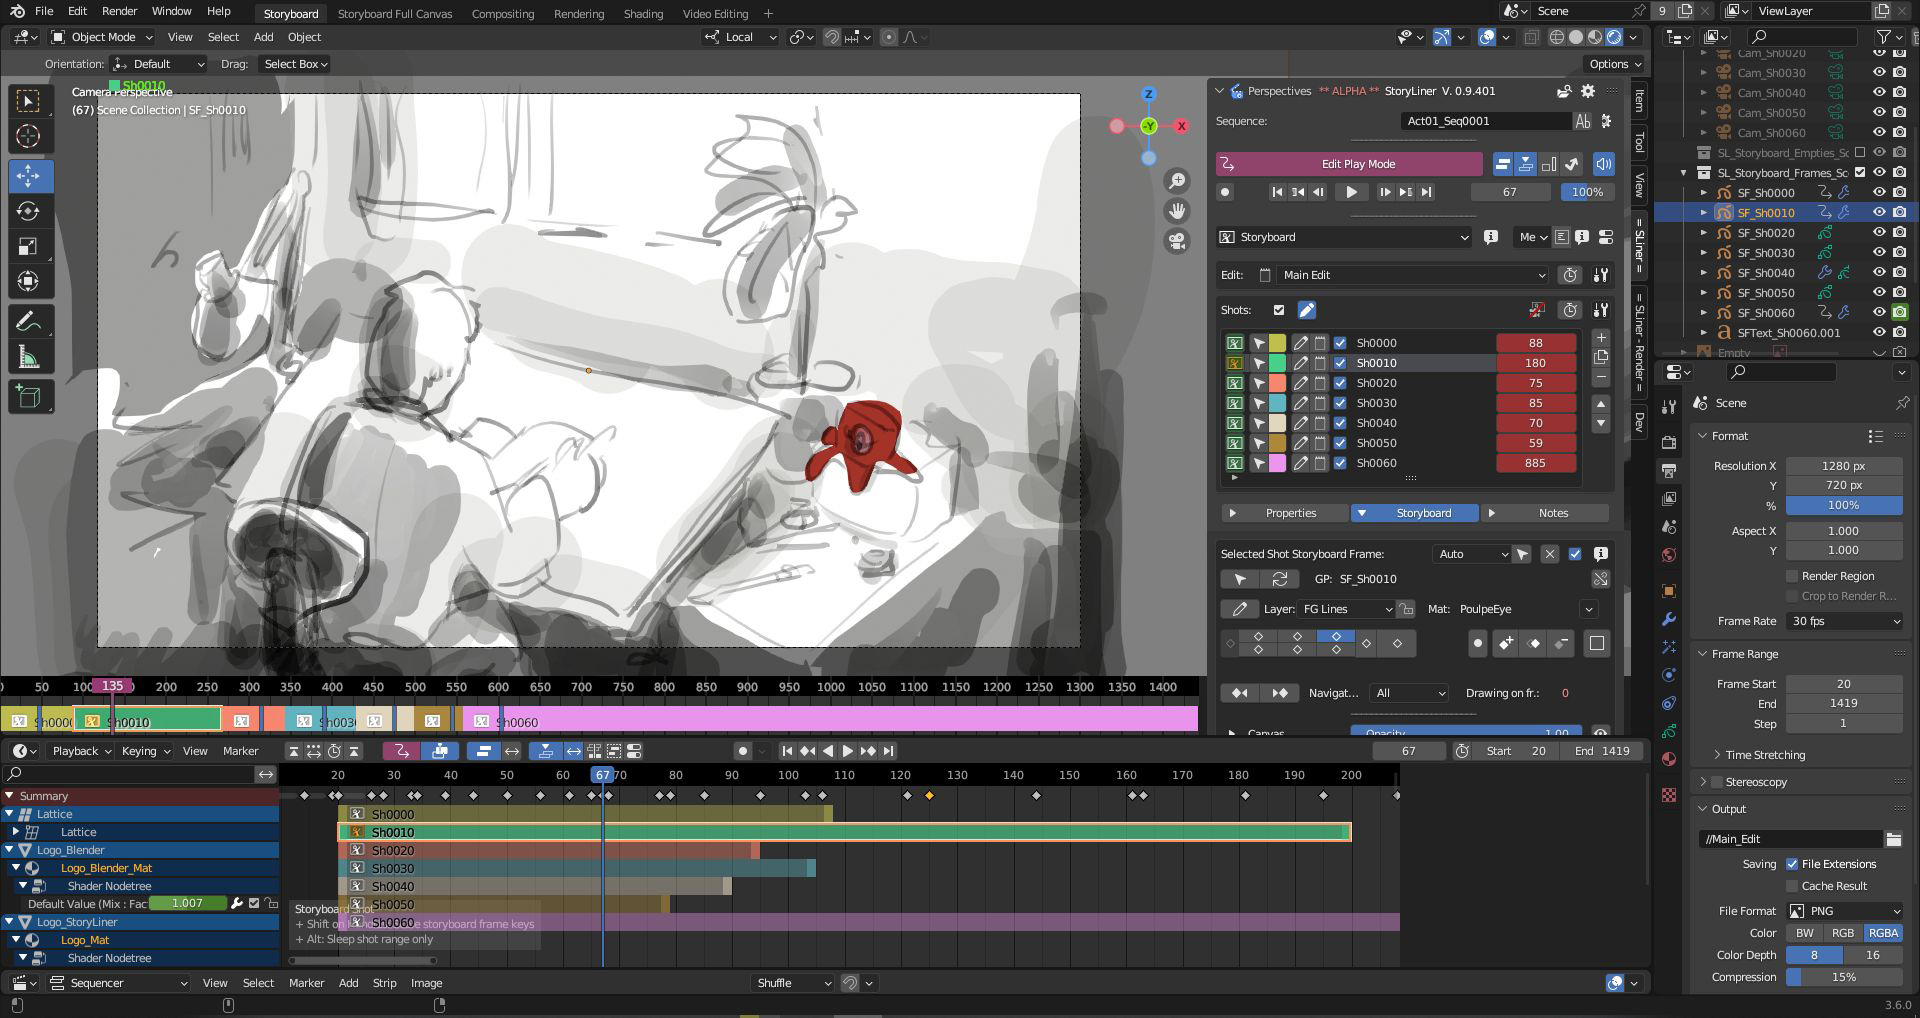Click the Compression 15% slider

1843,977
